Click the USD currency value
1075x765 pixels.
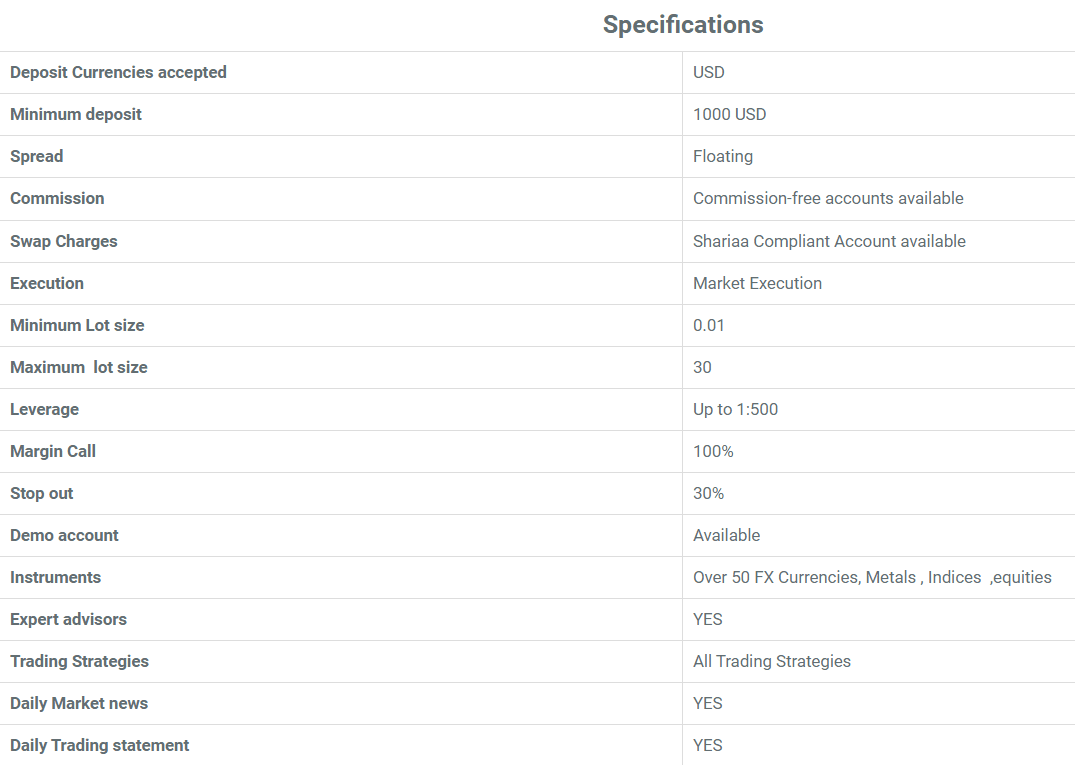coord(709,73)
